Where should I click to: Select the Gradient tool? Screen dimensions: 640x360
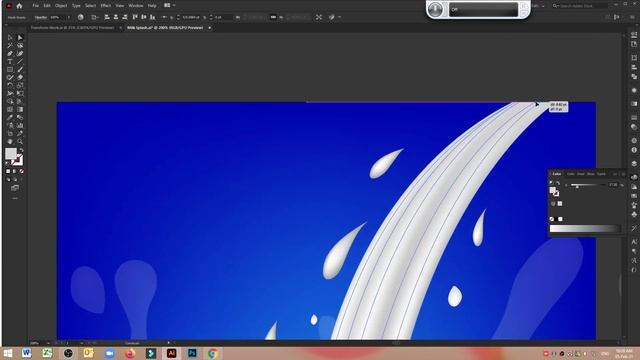click(x=20, y=109)
